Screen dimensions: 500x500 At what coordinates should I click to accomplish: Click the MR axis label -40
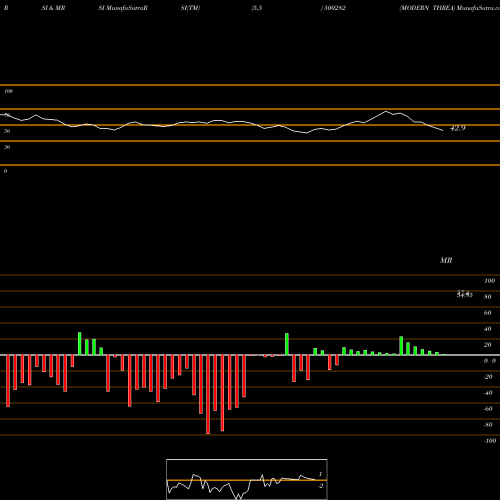pos(488,393)
